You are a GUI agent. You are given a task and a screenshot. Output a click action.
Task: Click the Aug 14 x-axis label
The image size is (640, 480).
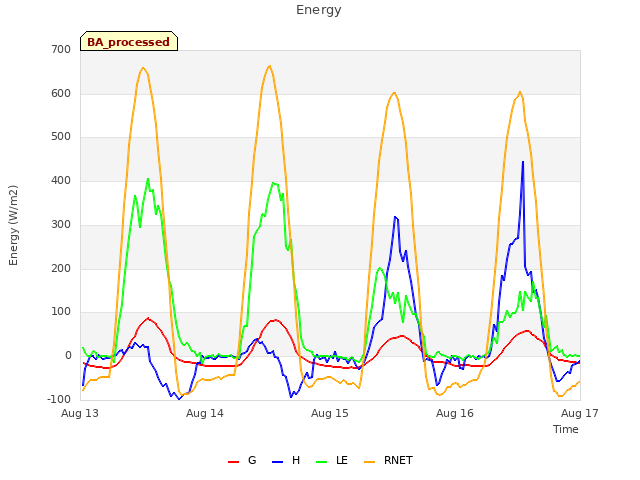(x=205, y=413)
